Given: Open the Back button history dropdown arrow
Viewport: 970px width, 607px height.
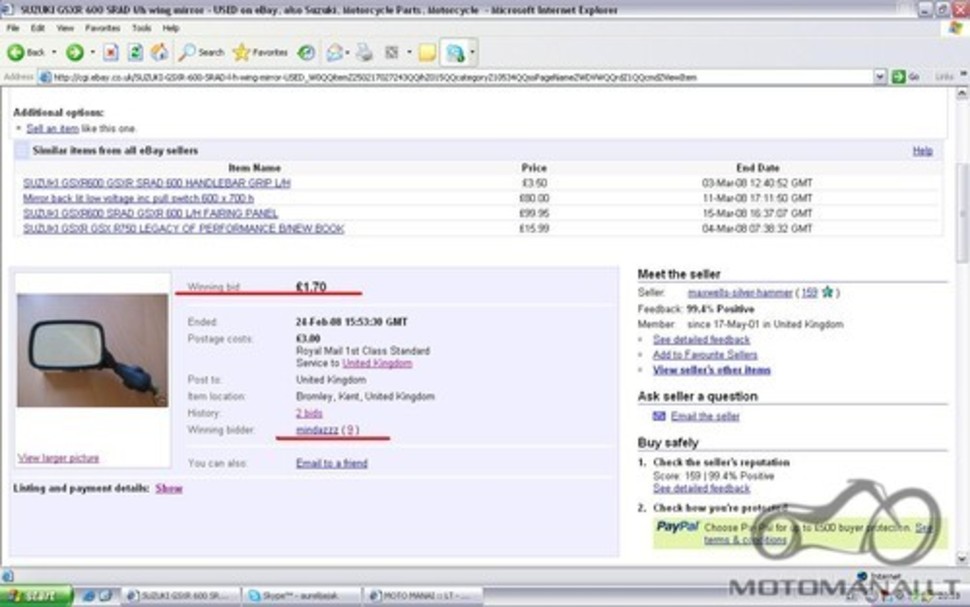Looking at the screenshot, I should point(54,53).
